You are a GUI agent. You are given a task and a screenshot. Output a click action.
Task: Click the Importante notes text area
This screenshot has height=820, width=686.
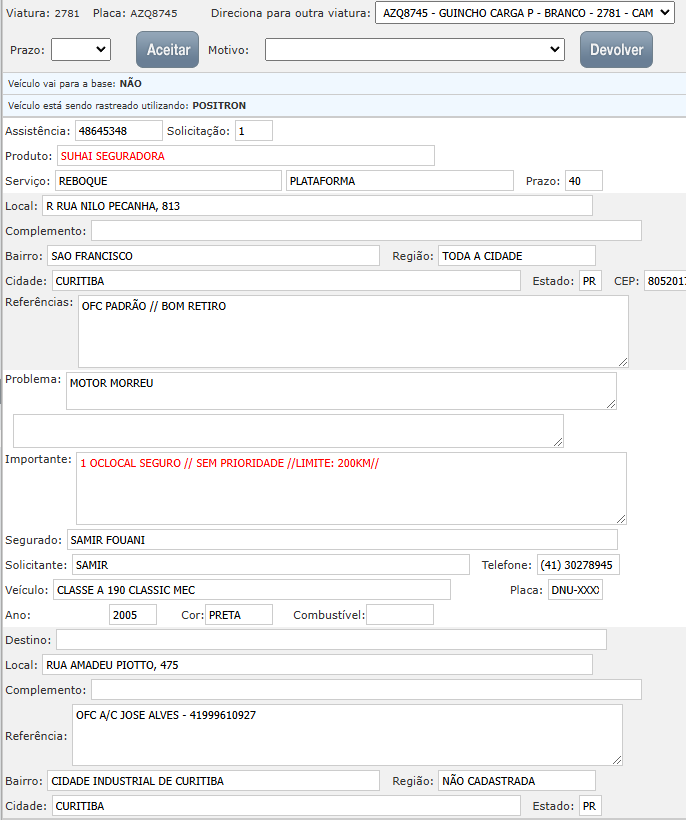click(x=351, y=488)
